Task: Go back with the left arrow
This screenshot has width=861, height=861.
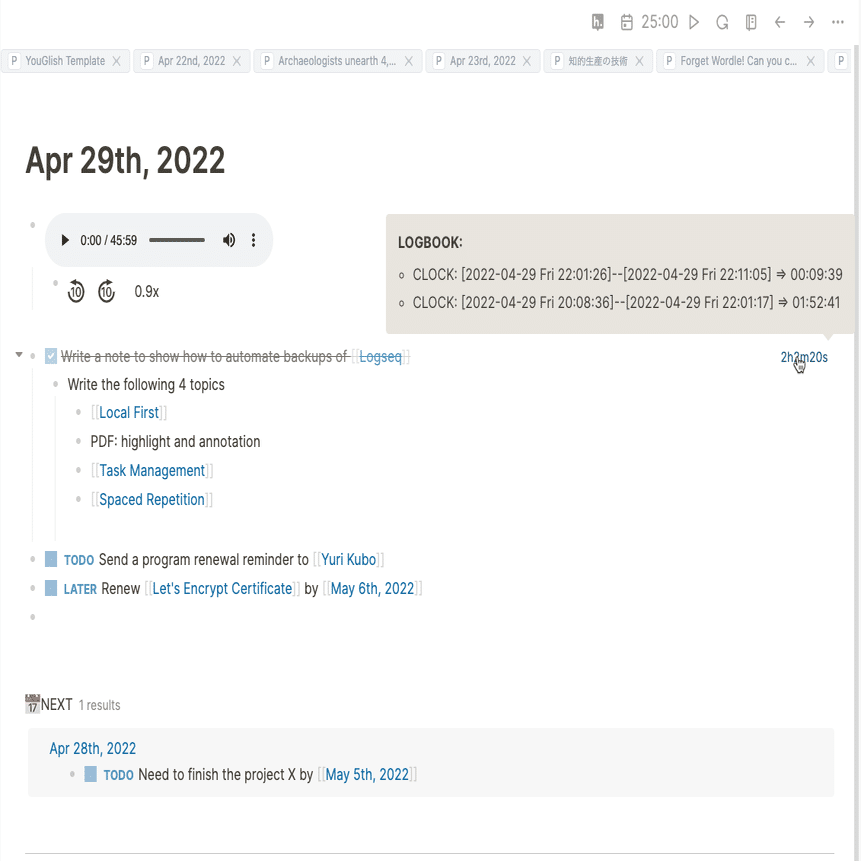Action: point(780,22)
